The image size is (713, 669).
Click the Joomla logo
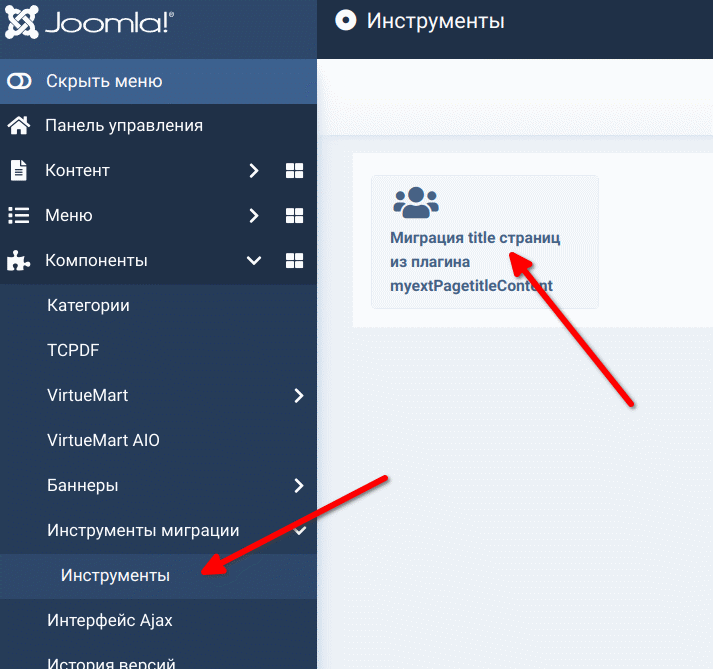coord(89,22)
